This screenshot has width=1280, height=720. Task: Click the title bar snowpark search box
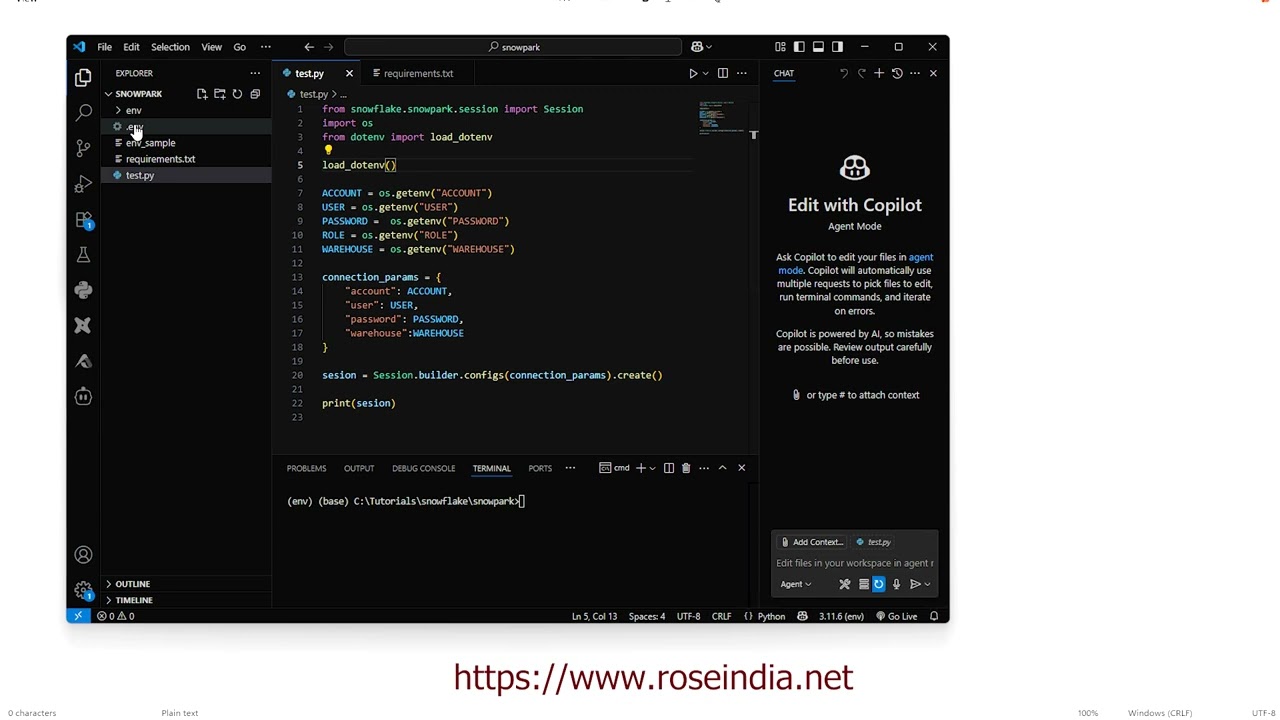coord(514,47)
